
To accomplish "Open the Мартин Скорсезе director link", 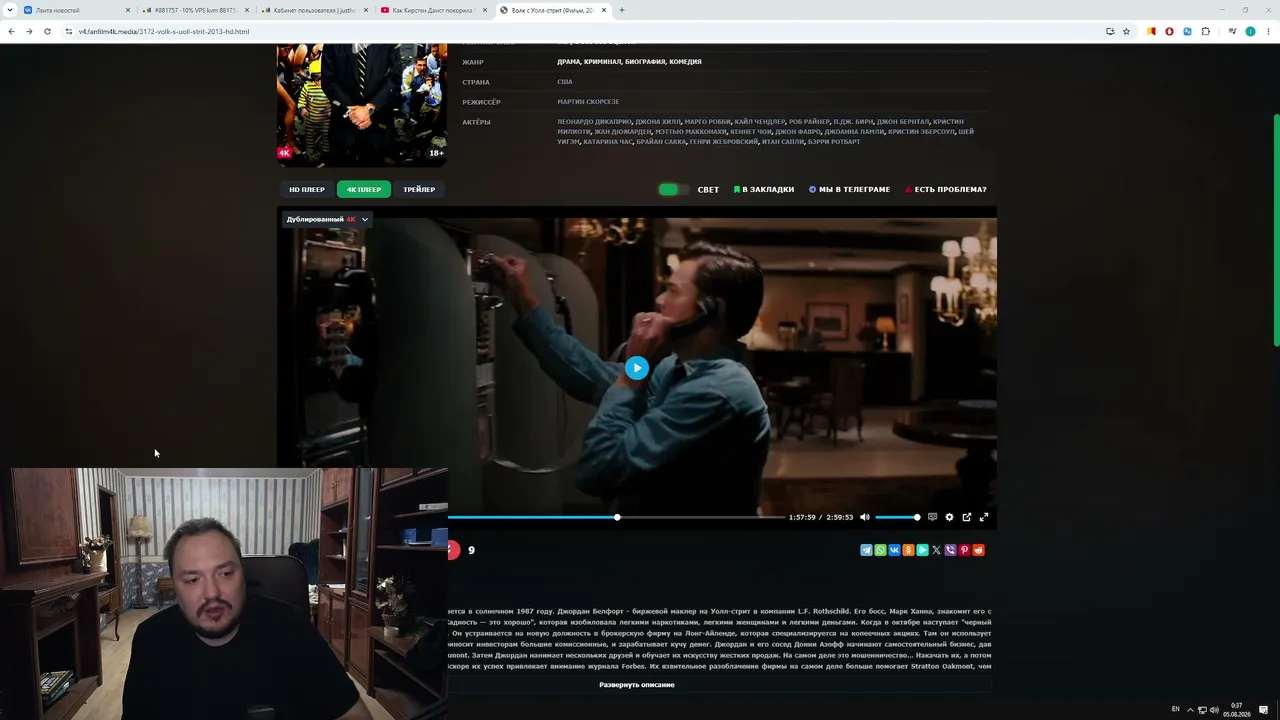I will (x=588, y=102).
